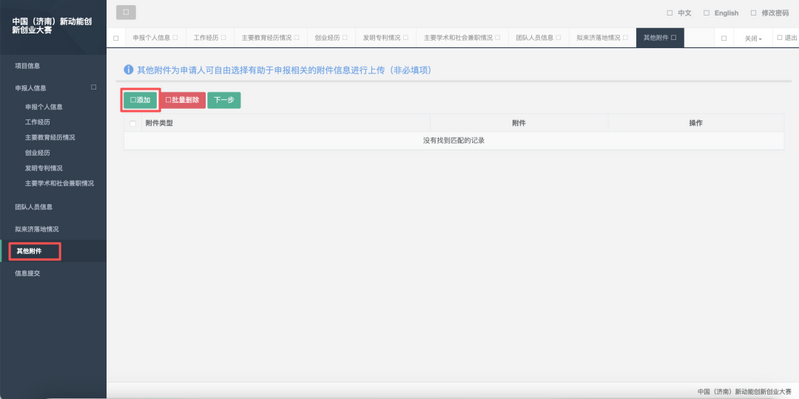Log out using the 退出 link
The width and height of the screenshot is (799, 399).
pos(787,38)
